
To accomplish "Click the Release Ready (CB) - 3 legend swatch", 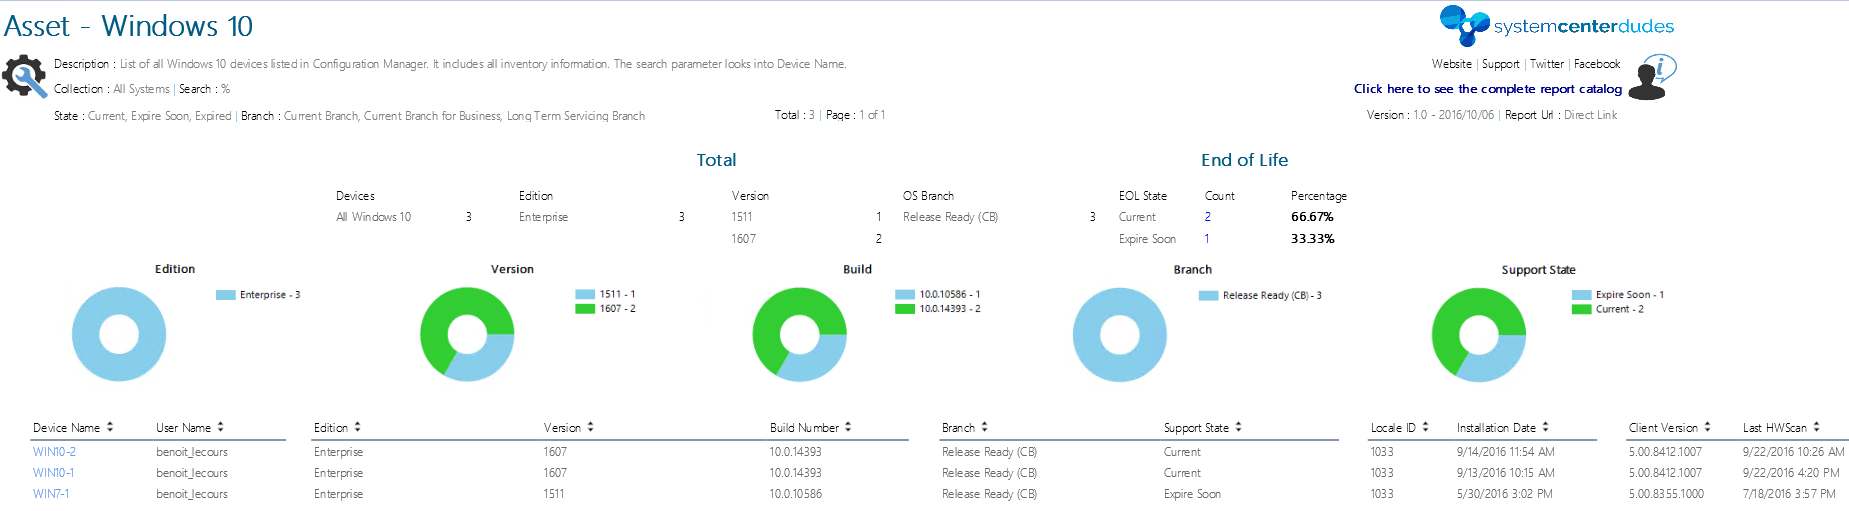I will [1208, 296].
